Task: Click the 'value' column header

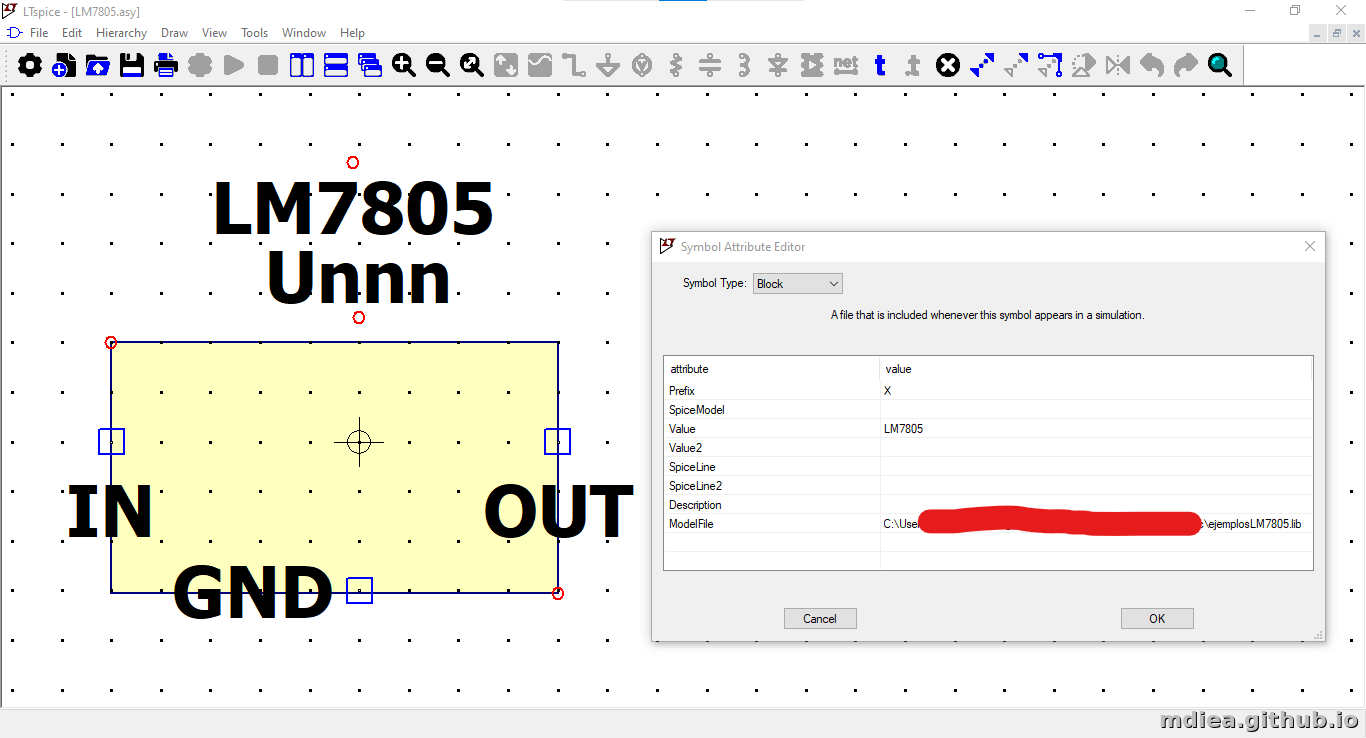Action: (1096, 369)
